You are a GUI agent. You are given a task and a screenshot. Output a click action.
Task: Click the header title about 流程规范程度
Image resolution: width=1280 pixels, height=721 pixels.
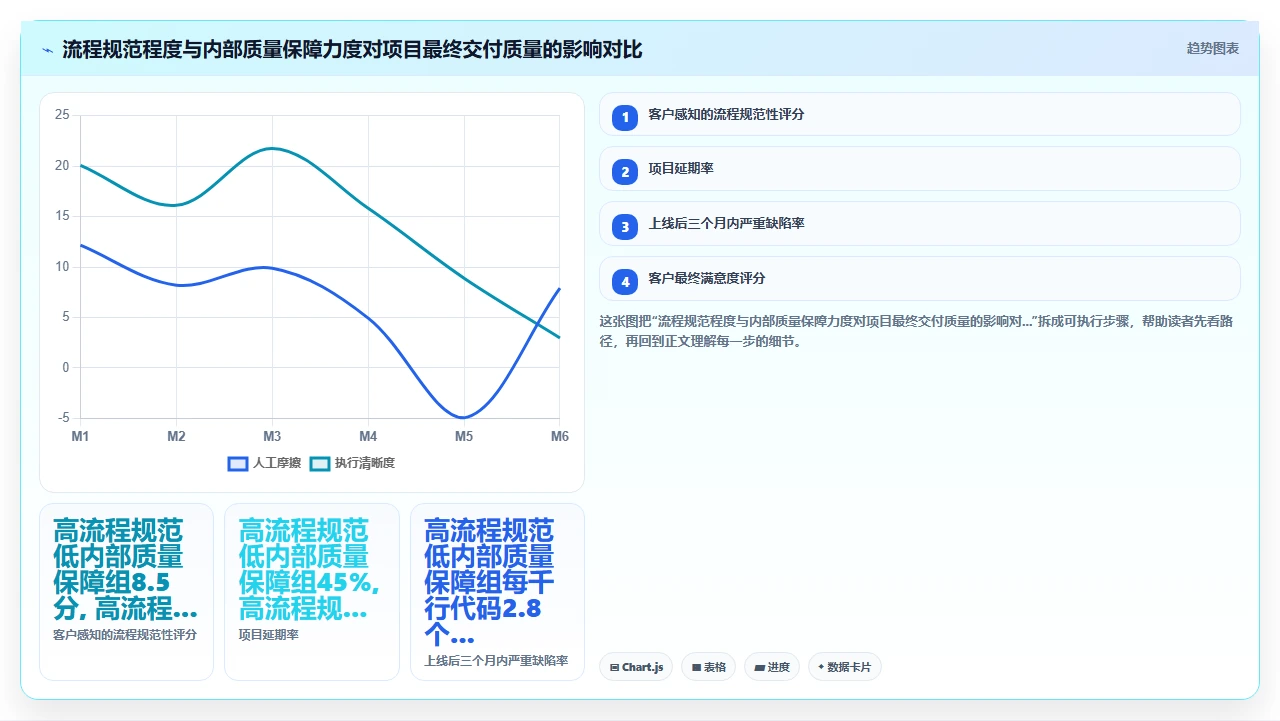click(352, 49)
